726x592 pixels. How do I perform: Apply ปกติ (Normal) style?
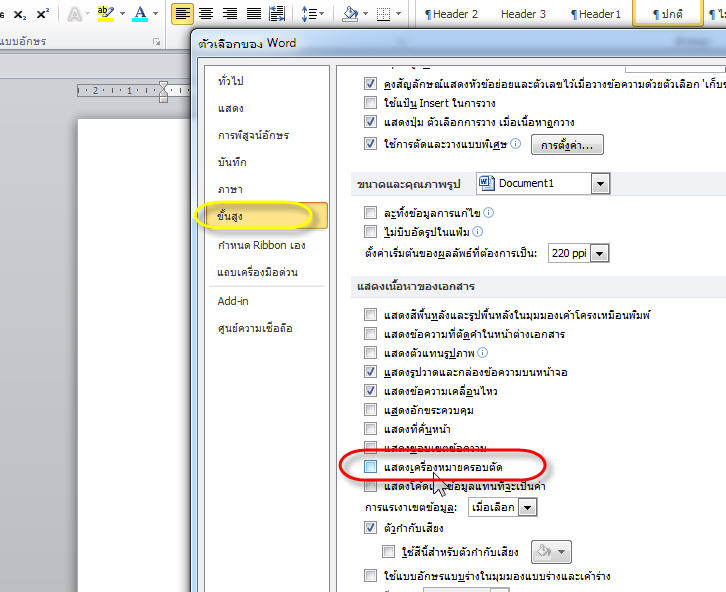[668, 14]
